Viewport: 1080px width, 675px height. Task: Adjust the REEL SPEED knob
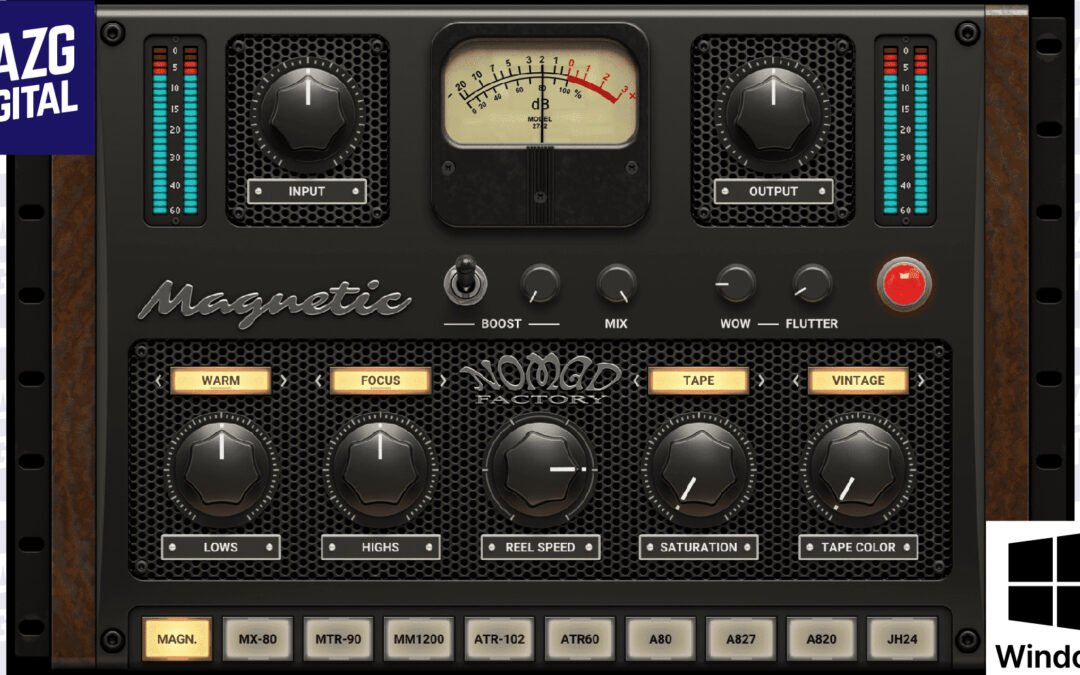coord(540,470)
